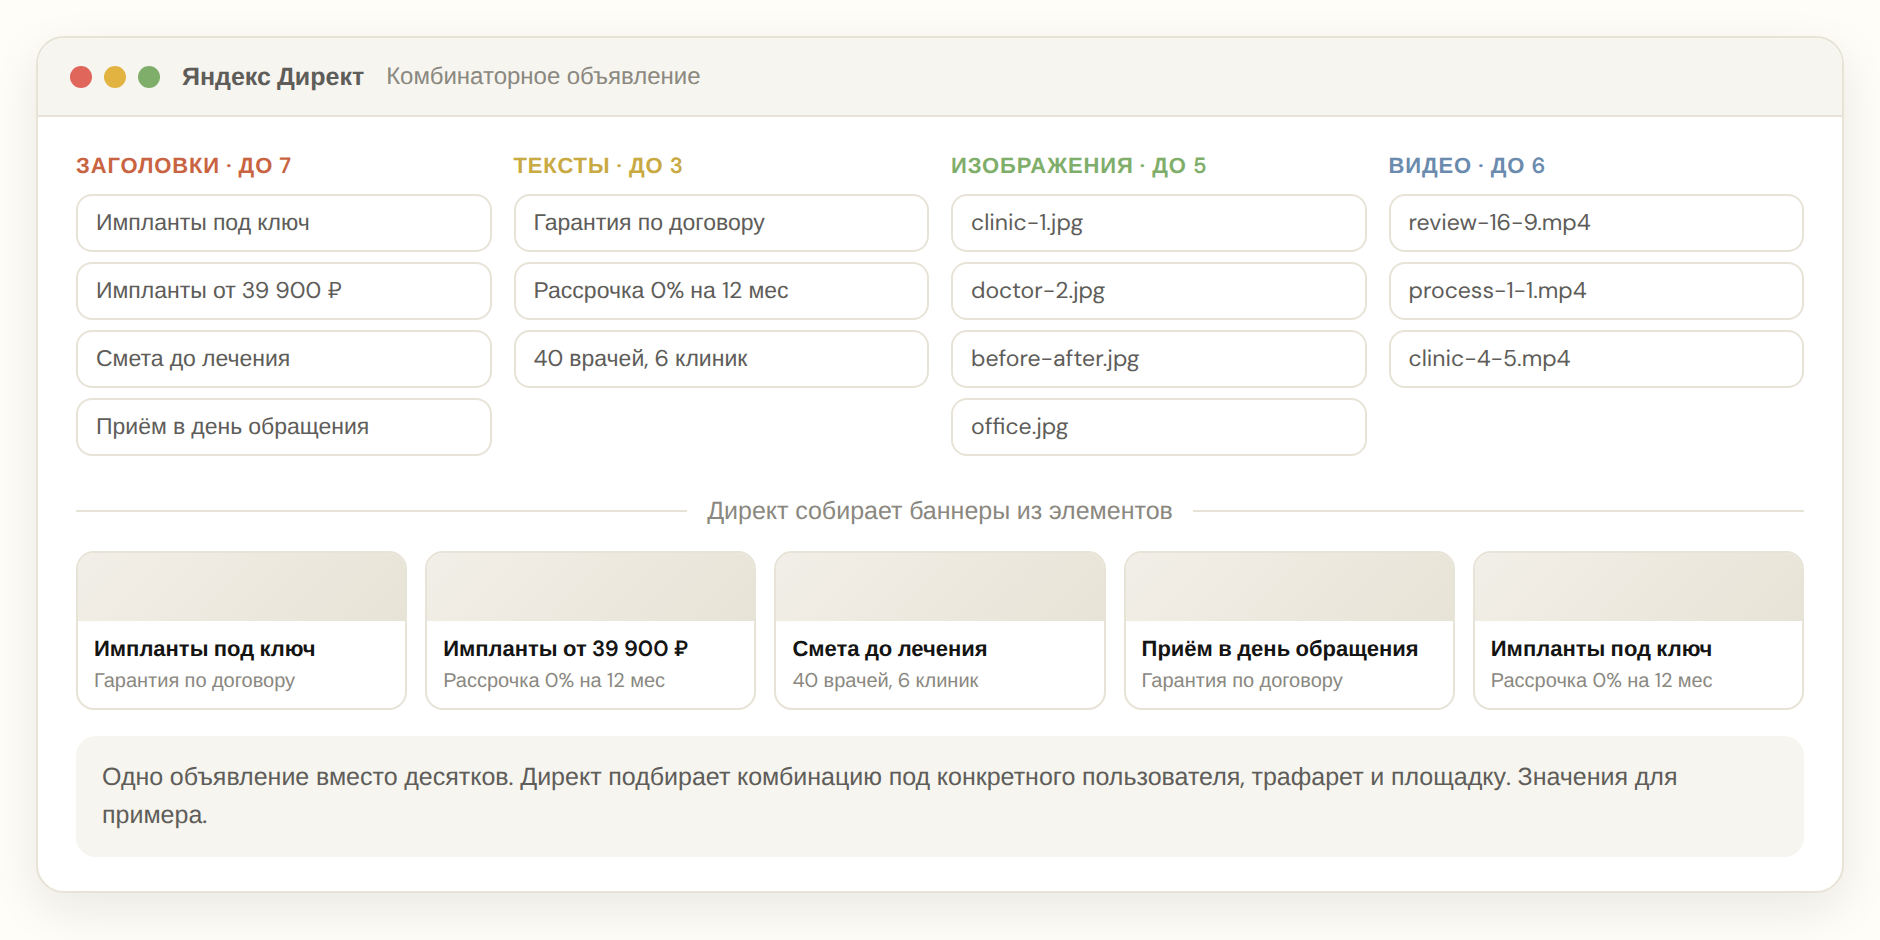The height and width of the screenshot is (940, 1880).
Task: Choose «Импланты от 39 900 ₽» in the Заголовки list
Action: pyautogui.click(x=284, y=291)
